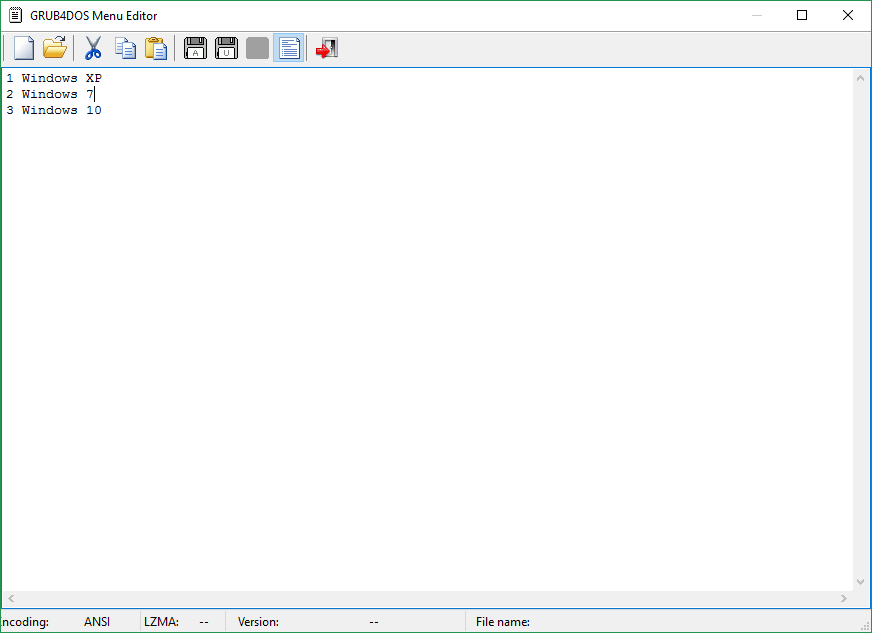
Task: Click on the 'Windows 7' text line
Action: 57,94
